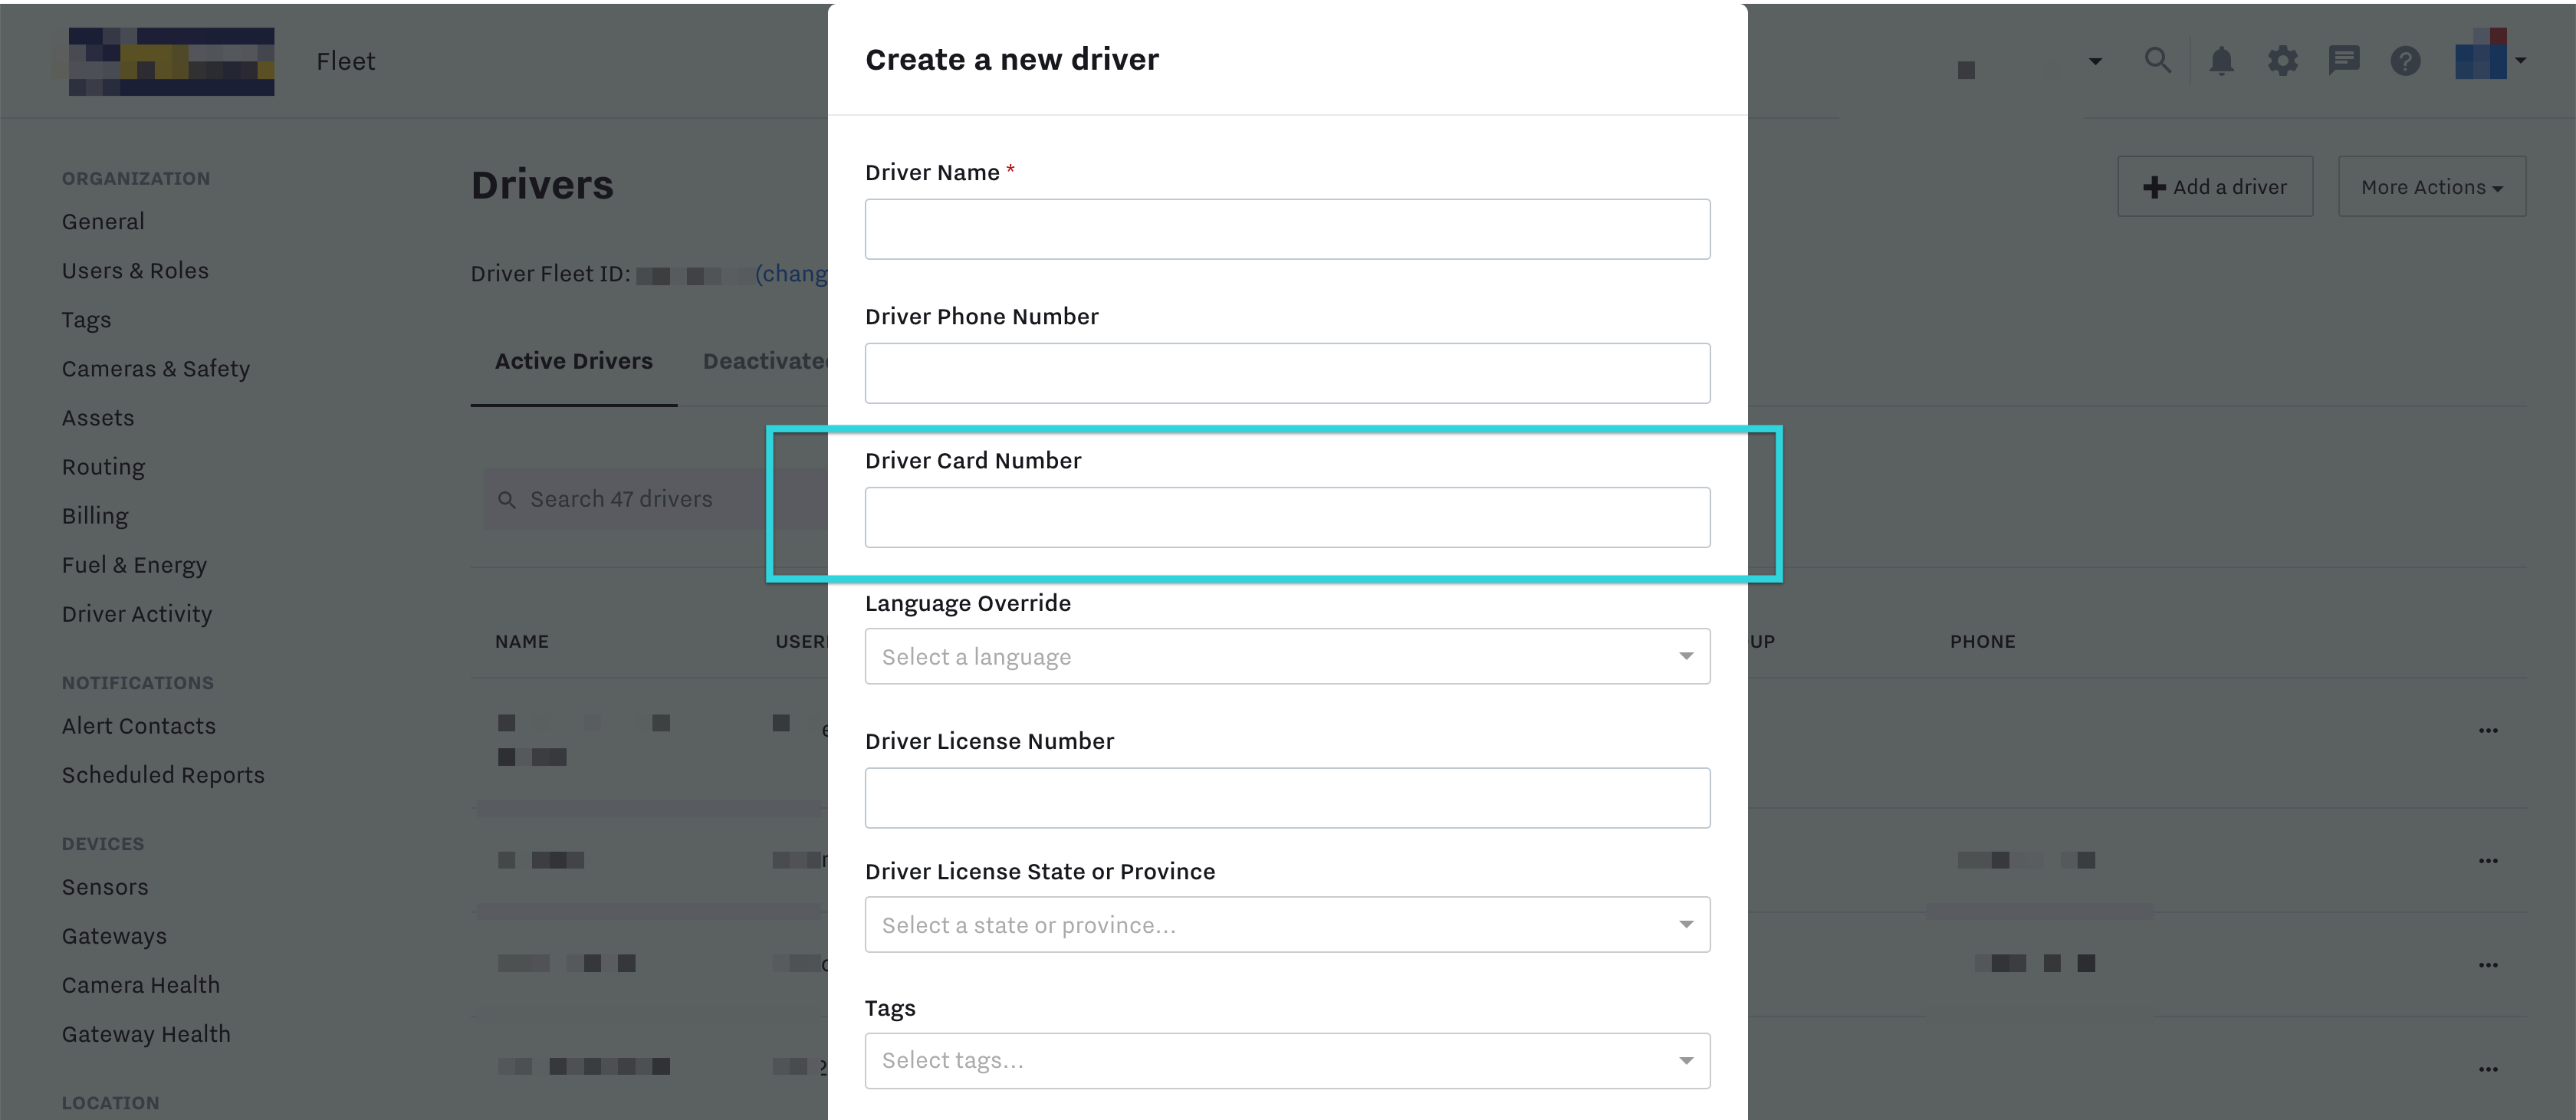Click the Add a driver button

[x=2215, y=186]
